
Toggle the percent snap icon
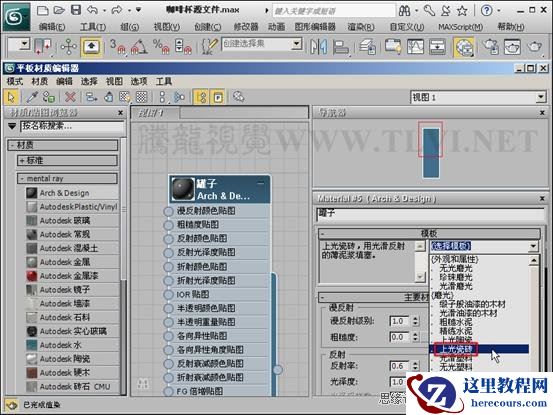[x=161, y=47]
